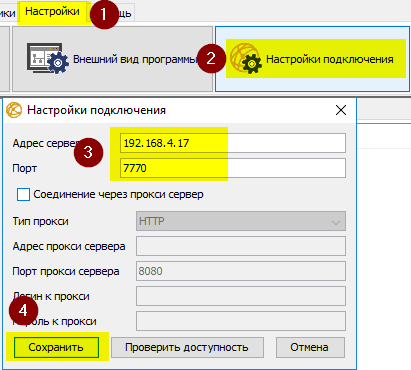Click the dialog title logo icon
The height and width of the screenshot is (370, 411).
(x=14, y=110)
